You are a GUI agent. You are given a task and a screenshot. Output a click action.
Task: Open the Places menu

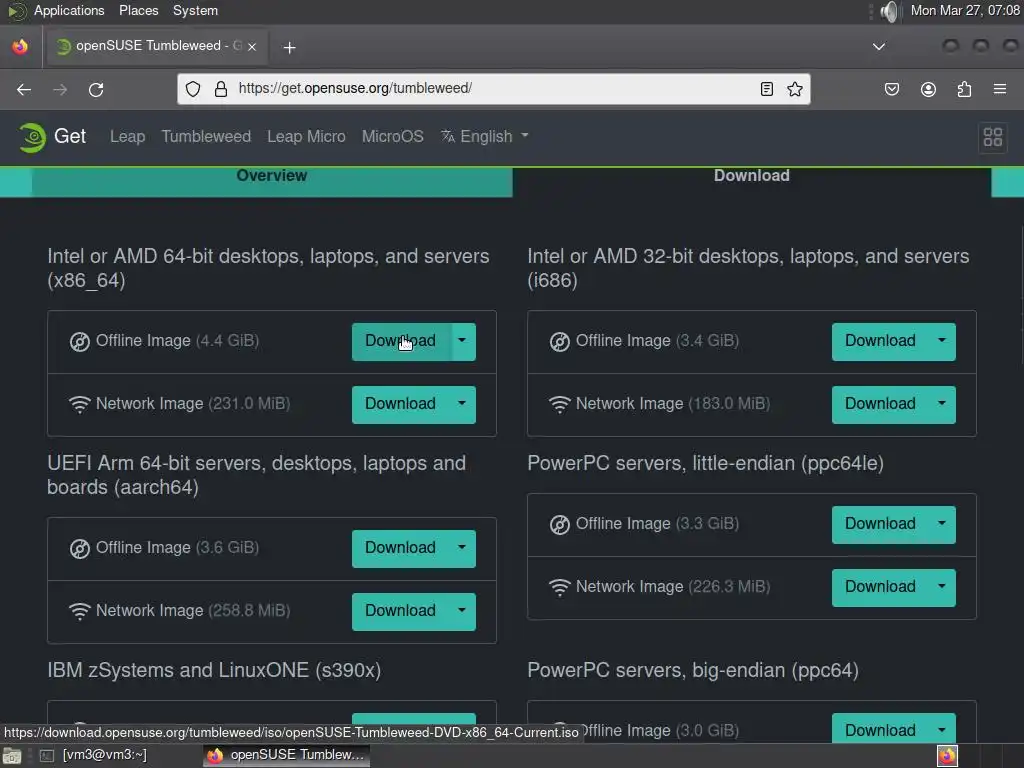[138, 10]
